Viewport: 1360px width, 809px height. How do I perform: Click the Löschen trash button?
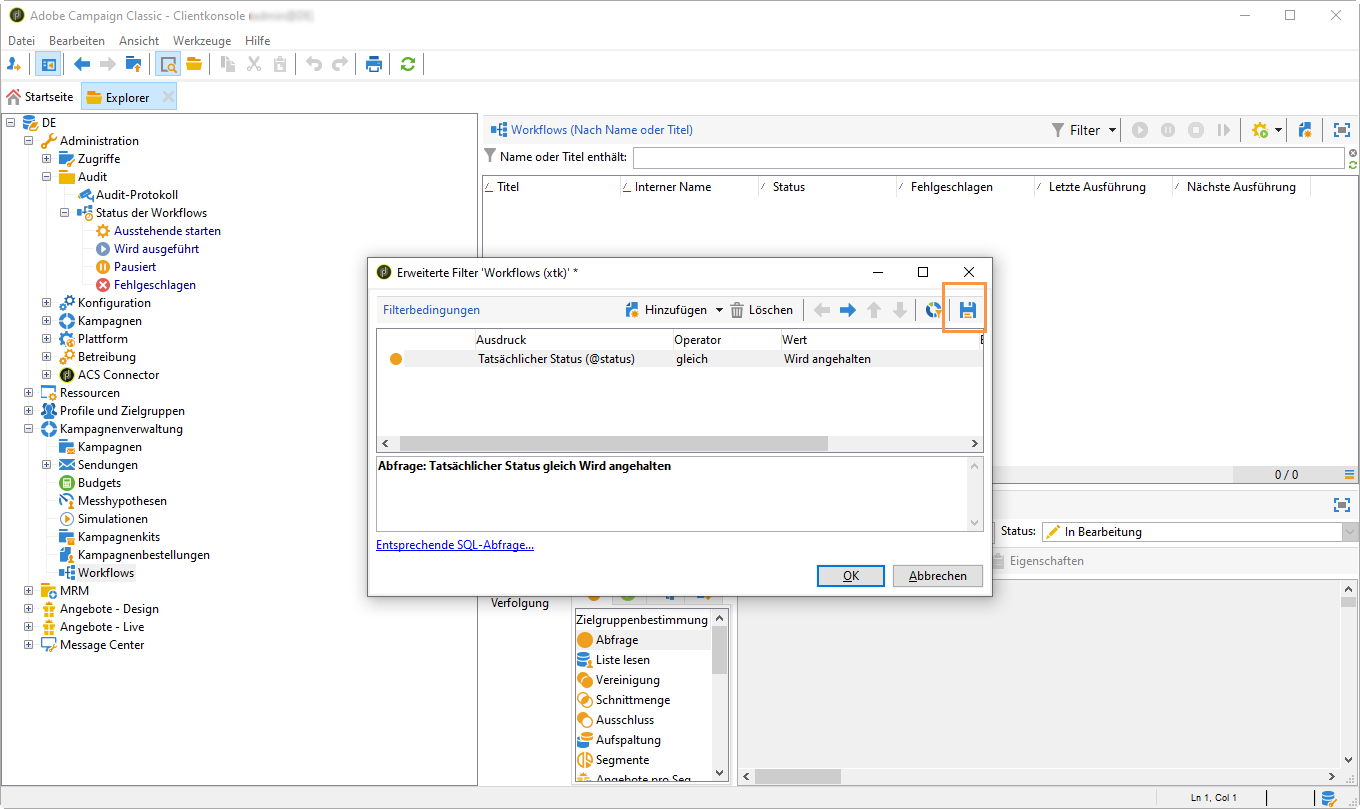761,310
